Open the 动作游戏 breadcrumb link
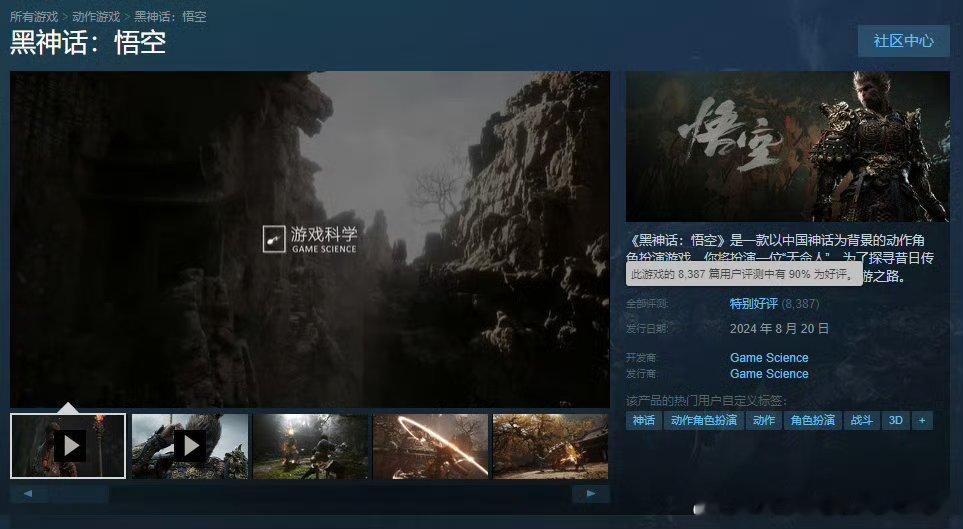This screenshot has width=963, height=529. point(96,17)
